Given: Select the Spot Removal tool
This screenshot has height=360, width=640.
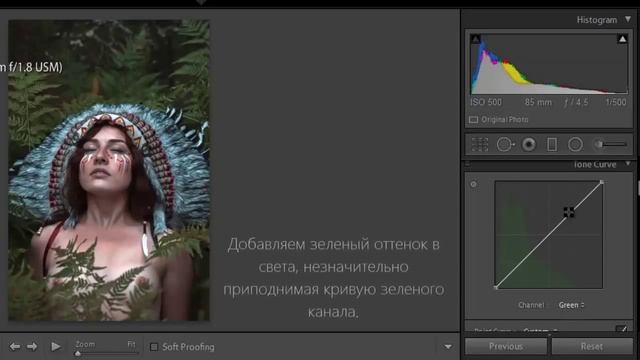Looking at the screenshot, I should pos(505,144).
